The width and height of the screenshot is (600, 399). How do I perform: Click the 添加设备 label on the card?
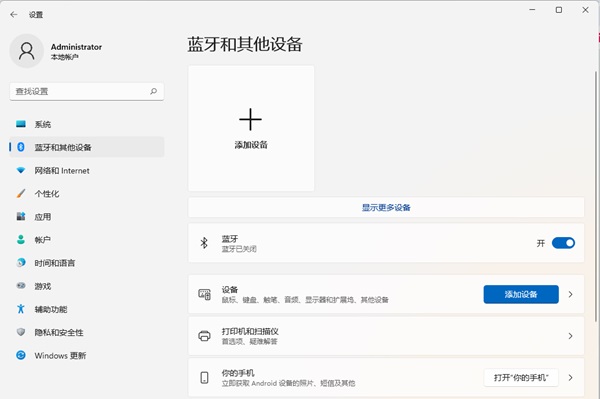pos(251,145)
